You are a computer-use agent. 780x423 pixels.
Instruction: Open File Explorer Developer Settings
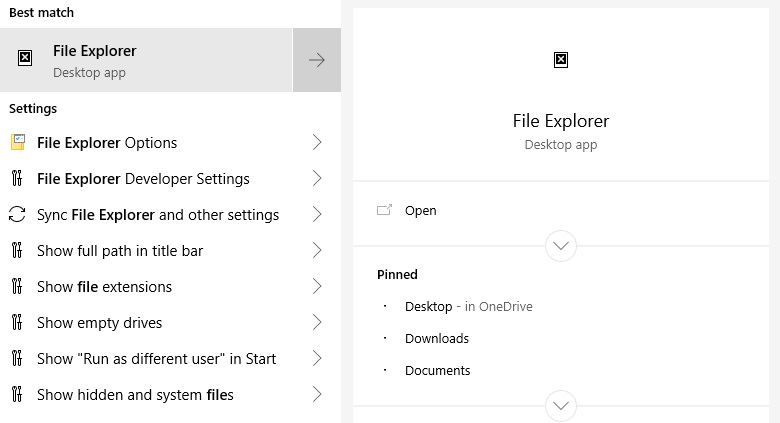point(170,178)
